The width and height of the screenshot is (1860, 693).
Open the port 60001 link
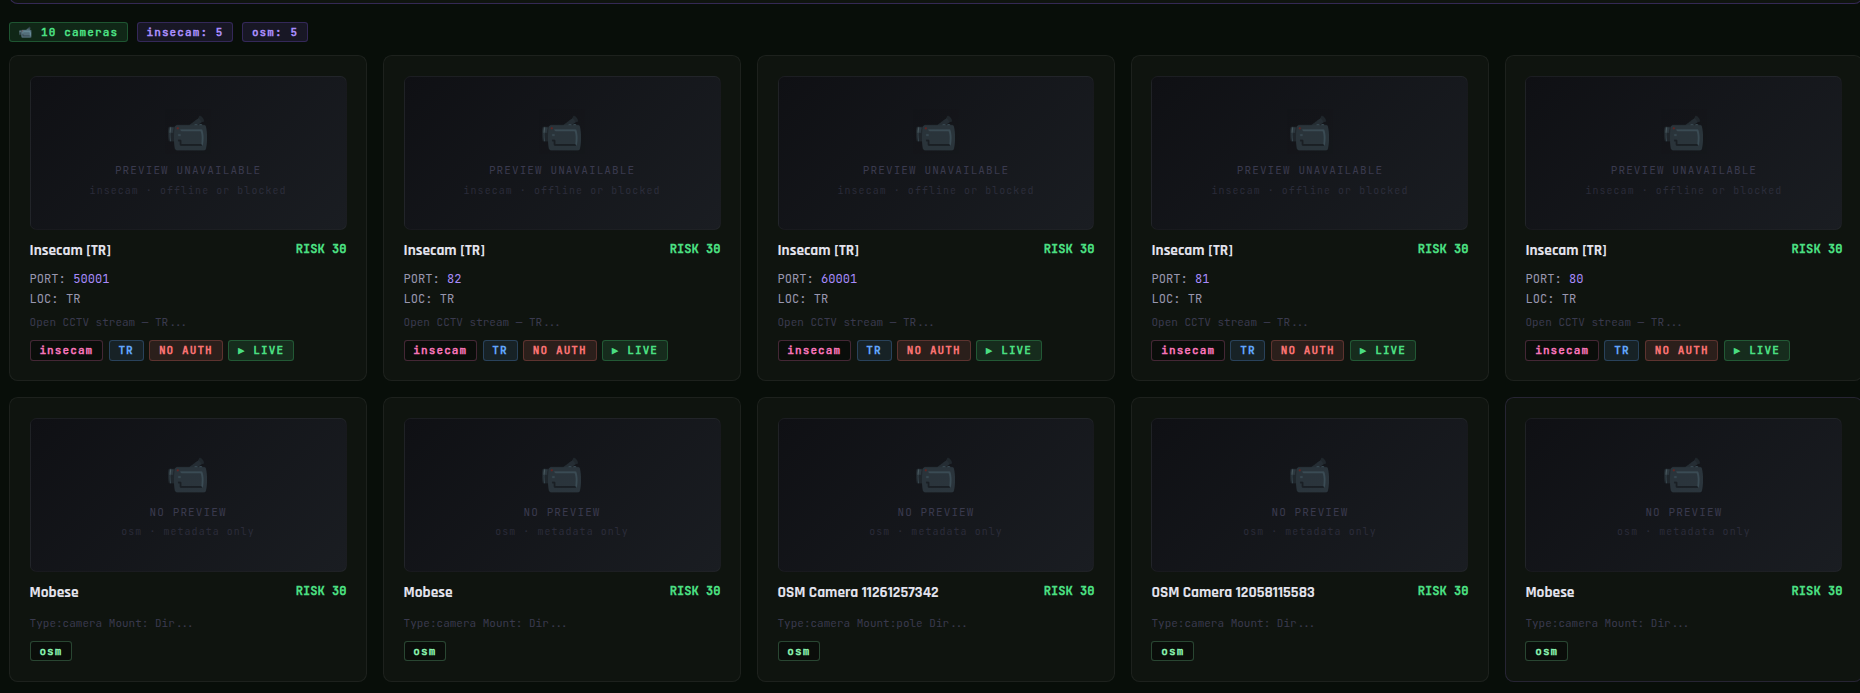839,279
